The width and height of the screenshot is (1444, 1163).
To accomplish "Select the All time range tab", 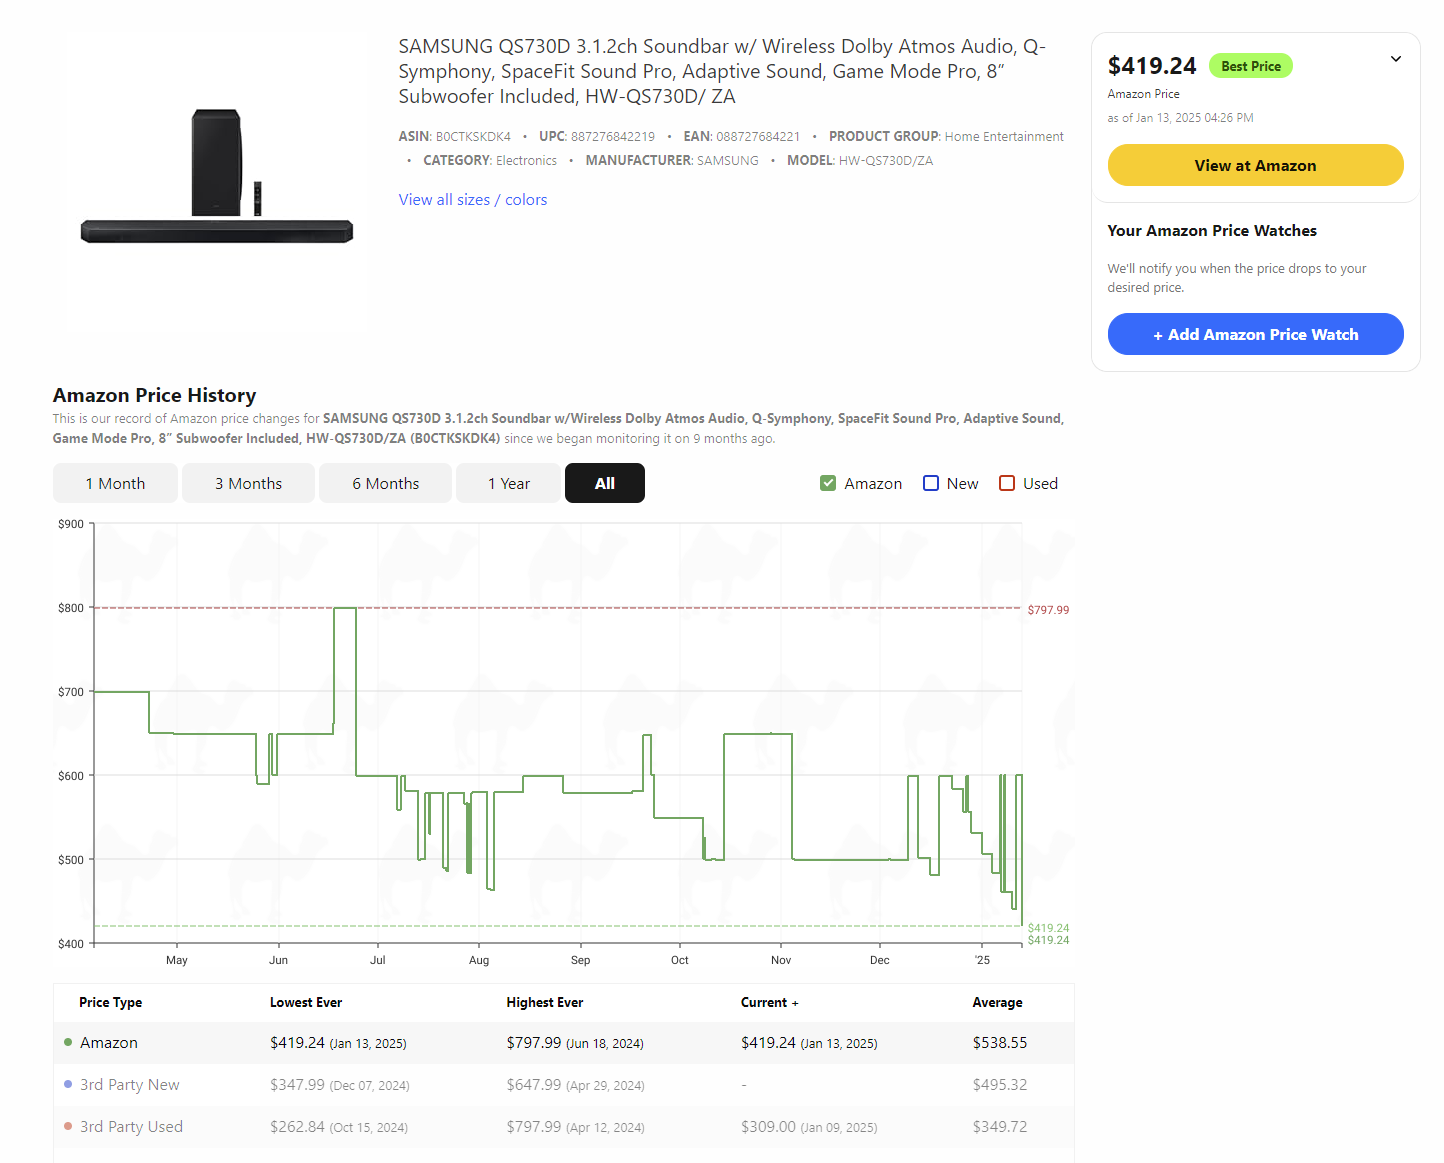I will 604,483.
